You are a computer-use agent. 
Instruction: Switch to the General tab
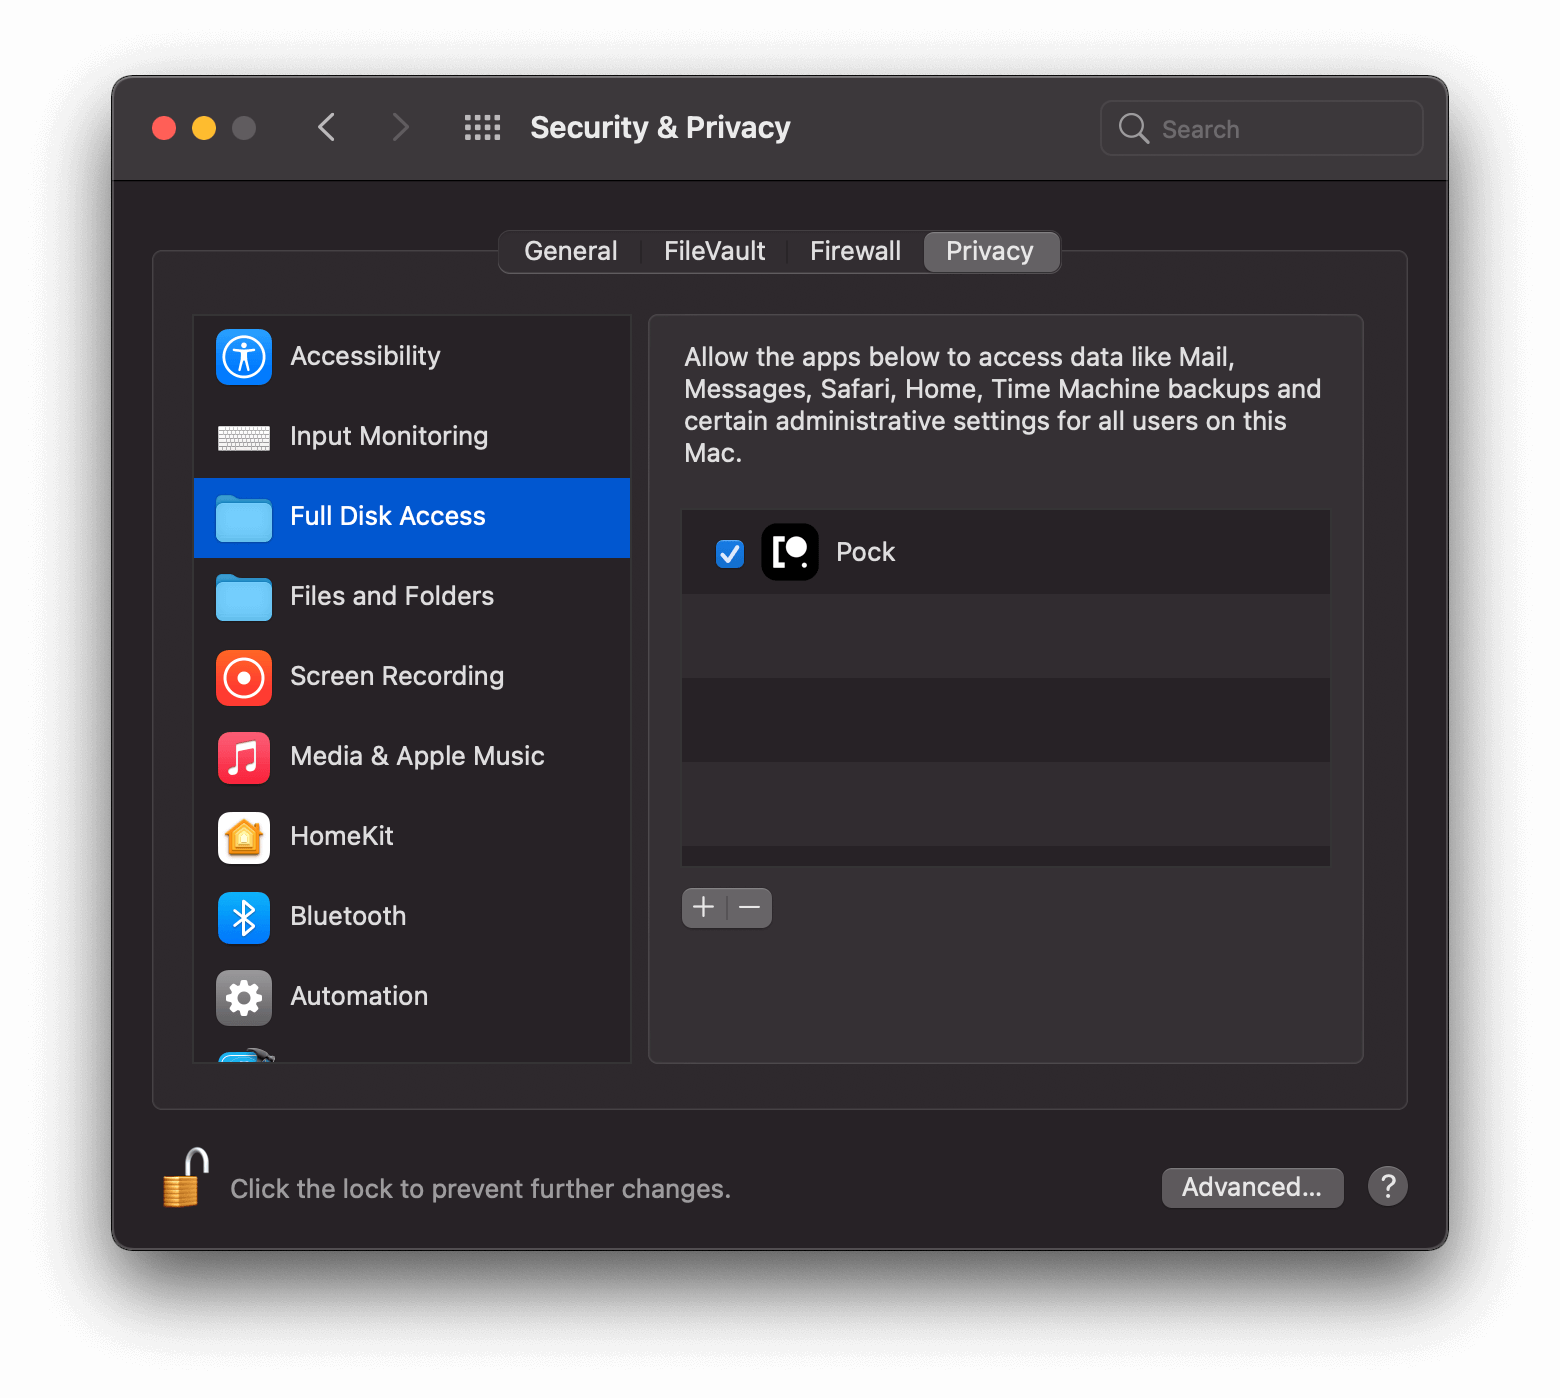point(570,251)
